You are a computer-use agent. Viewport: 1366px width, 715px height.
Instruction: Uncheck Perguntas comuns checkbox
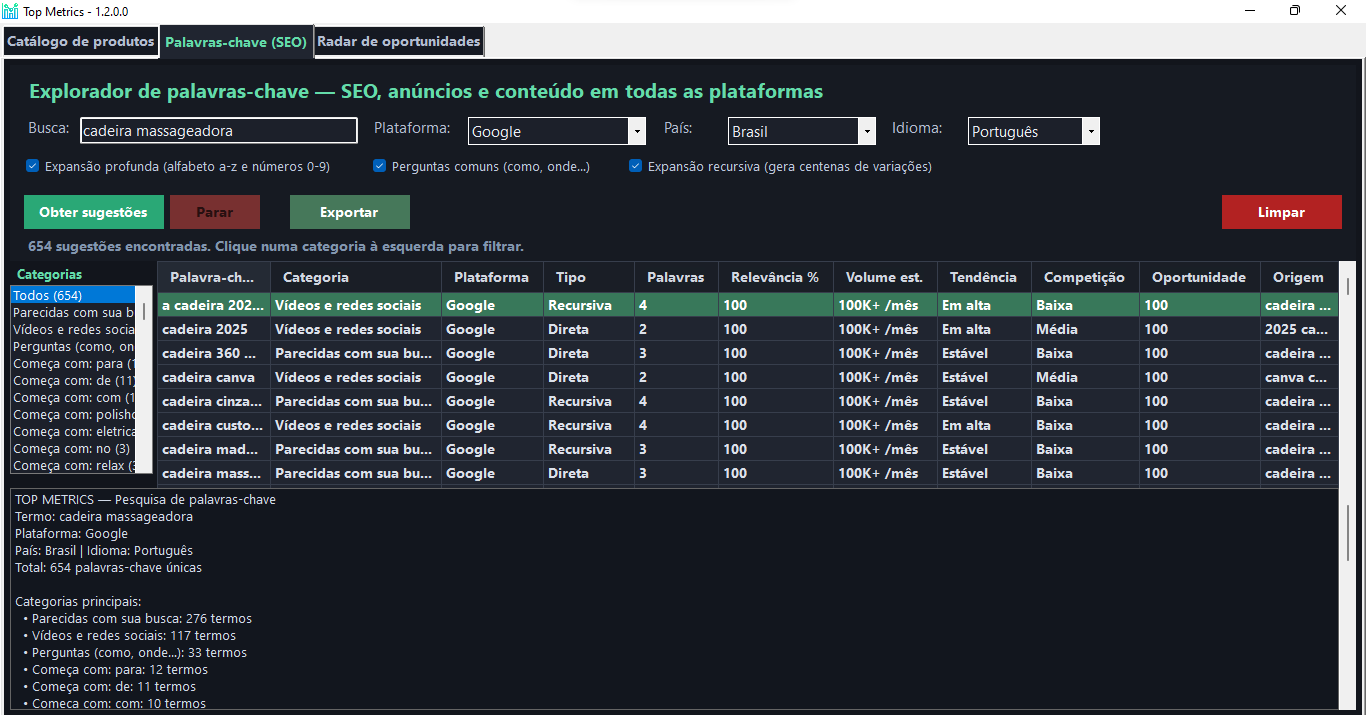379,166
